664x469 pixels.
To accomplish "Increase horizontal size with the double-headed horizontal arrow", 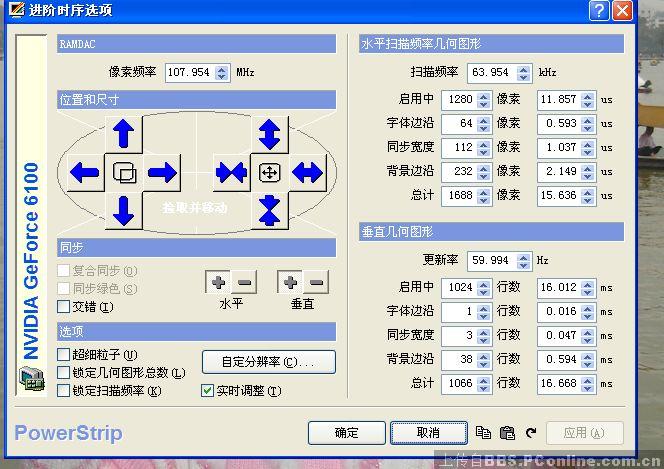I will pyautogui.click(x=308, y=173).
